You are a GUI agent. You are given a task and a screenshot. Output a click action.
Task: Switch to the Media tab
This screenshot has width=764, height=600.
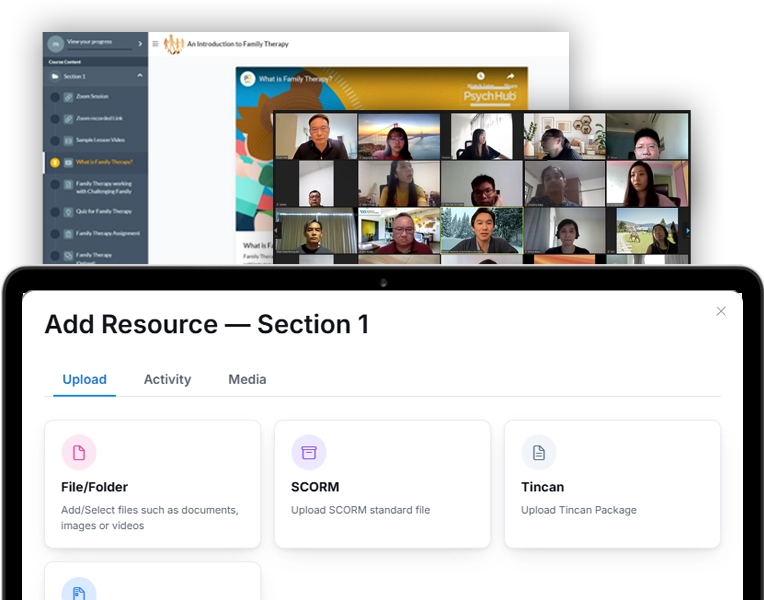(247, 380)
